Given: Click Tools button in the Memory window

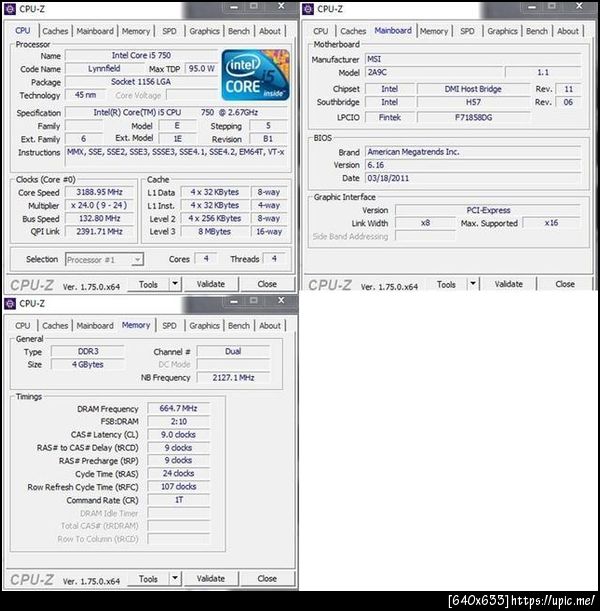Looking at the screenshot, I should pos(148,579).
